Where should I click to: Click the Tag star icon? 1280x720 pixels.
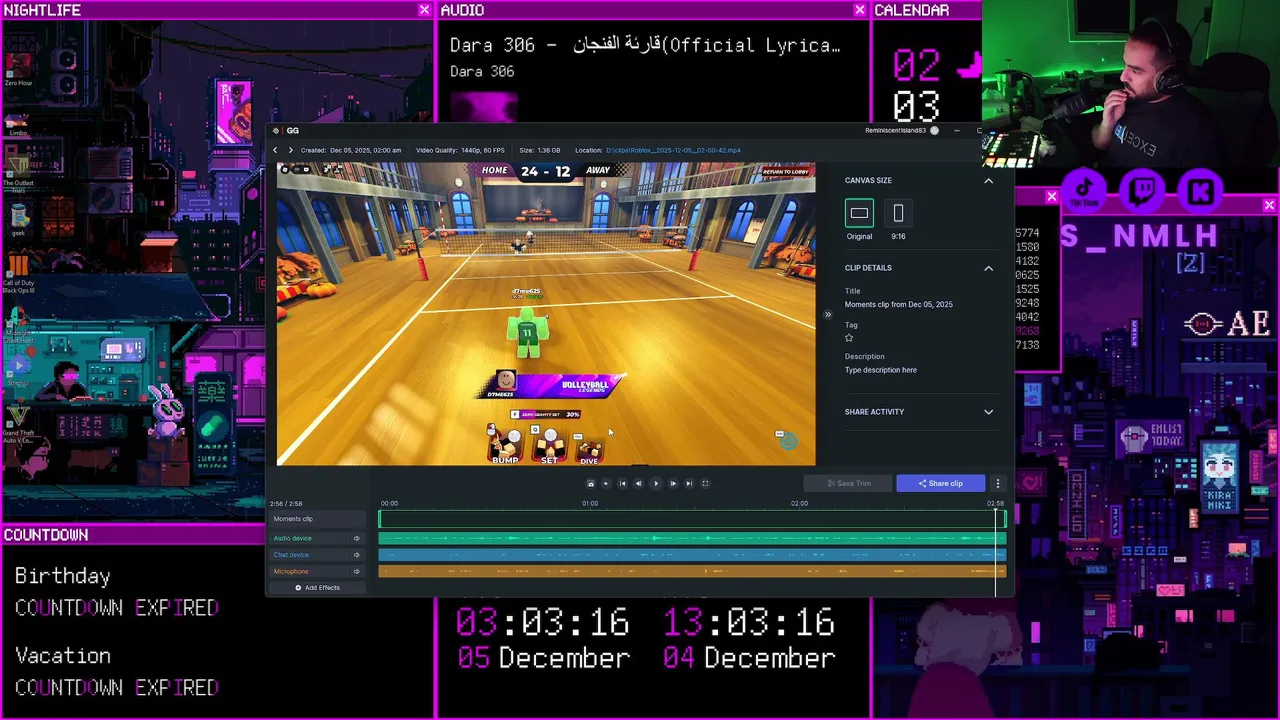click(849, 338)
